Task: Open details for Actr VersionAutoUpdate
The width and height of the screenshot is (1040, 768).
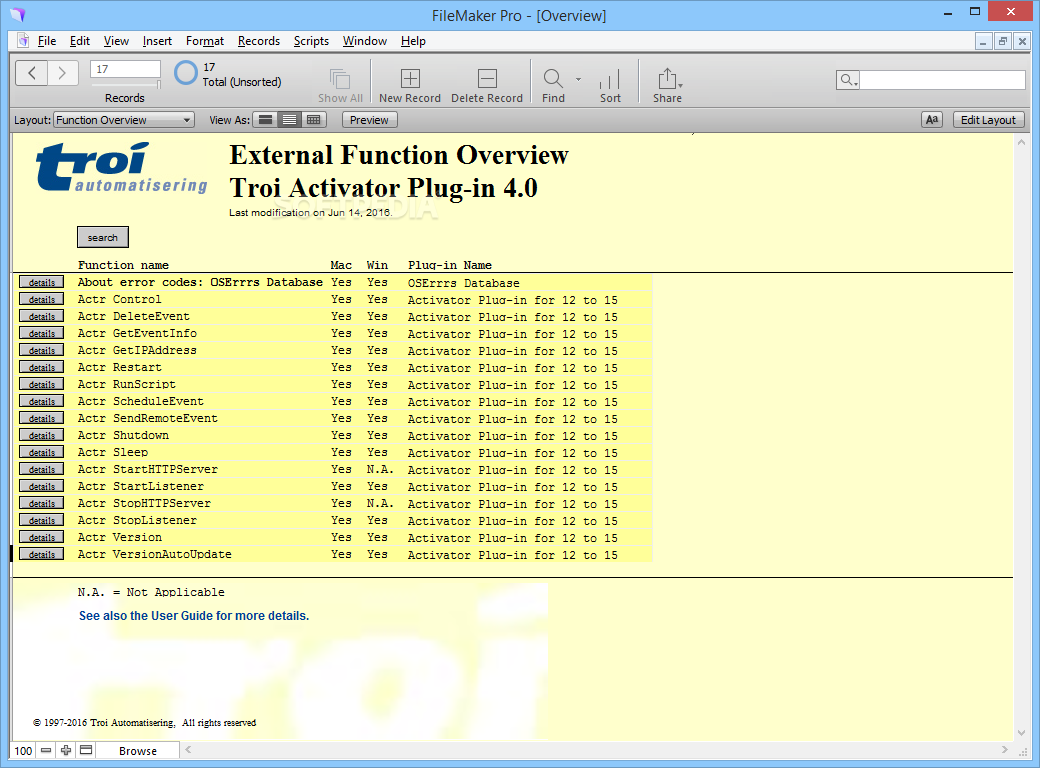Action: (42, 554)
